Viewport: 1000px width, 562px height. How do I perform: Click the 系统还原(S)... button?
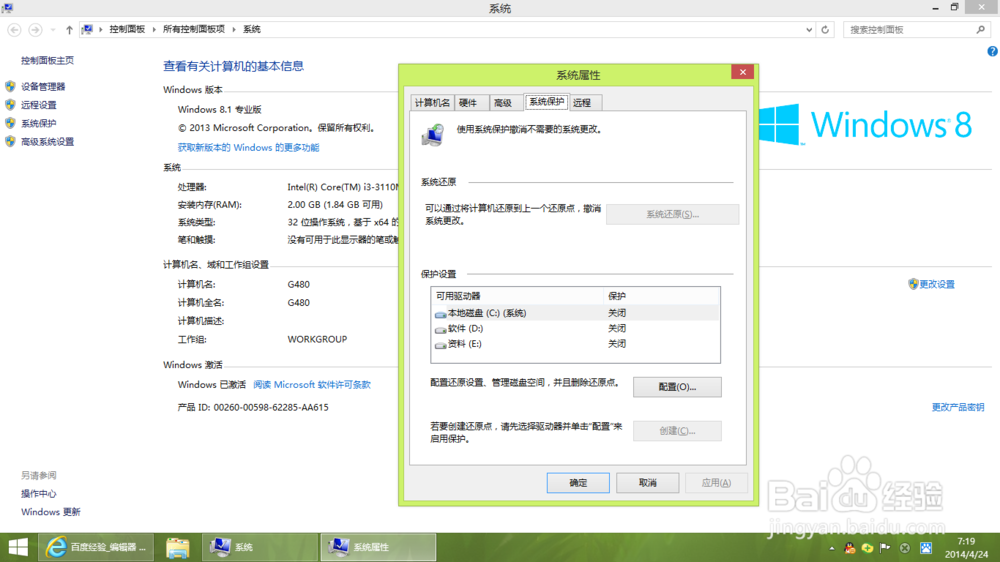pyautogui.click(x=672, y=214)
